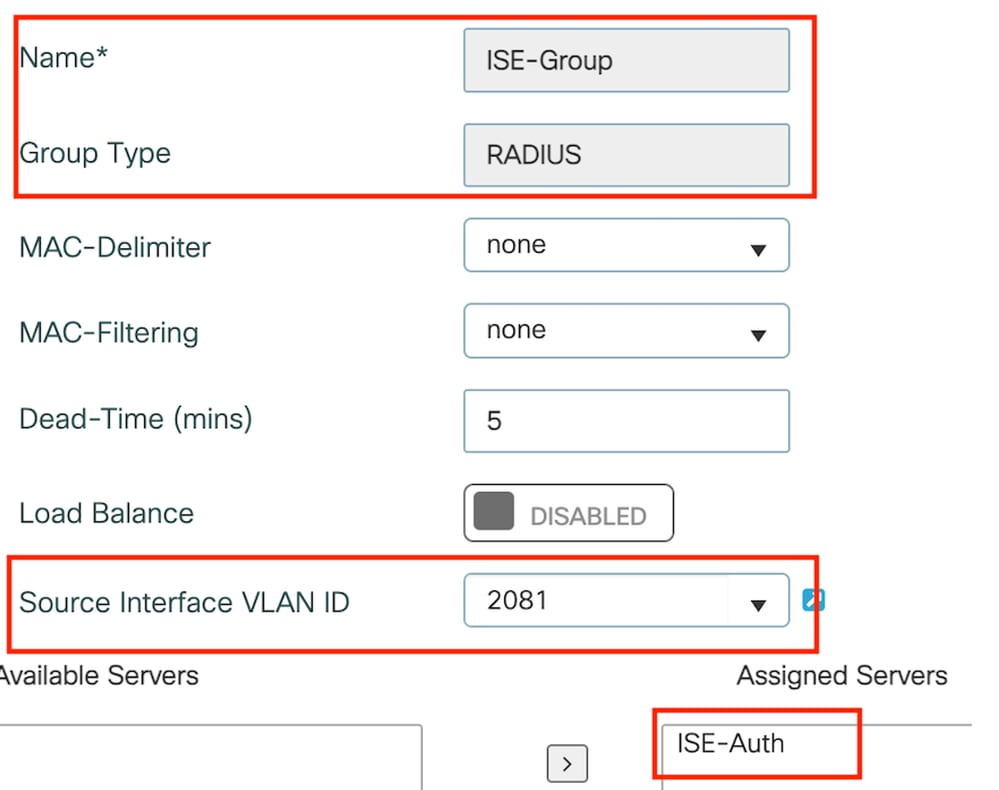Click the MAC-Delimiter dropdown arrow
Image resolution: width=999 pixels, height=790 pixels.
(758, 250)
